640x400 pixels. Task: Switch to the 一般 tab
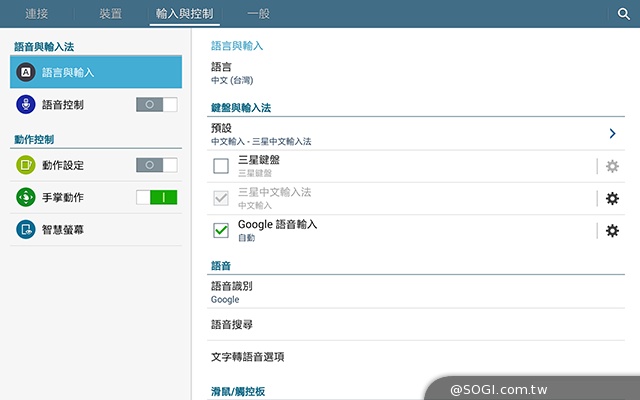(258, 14)
